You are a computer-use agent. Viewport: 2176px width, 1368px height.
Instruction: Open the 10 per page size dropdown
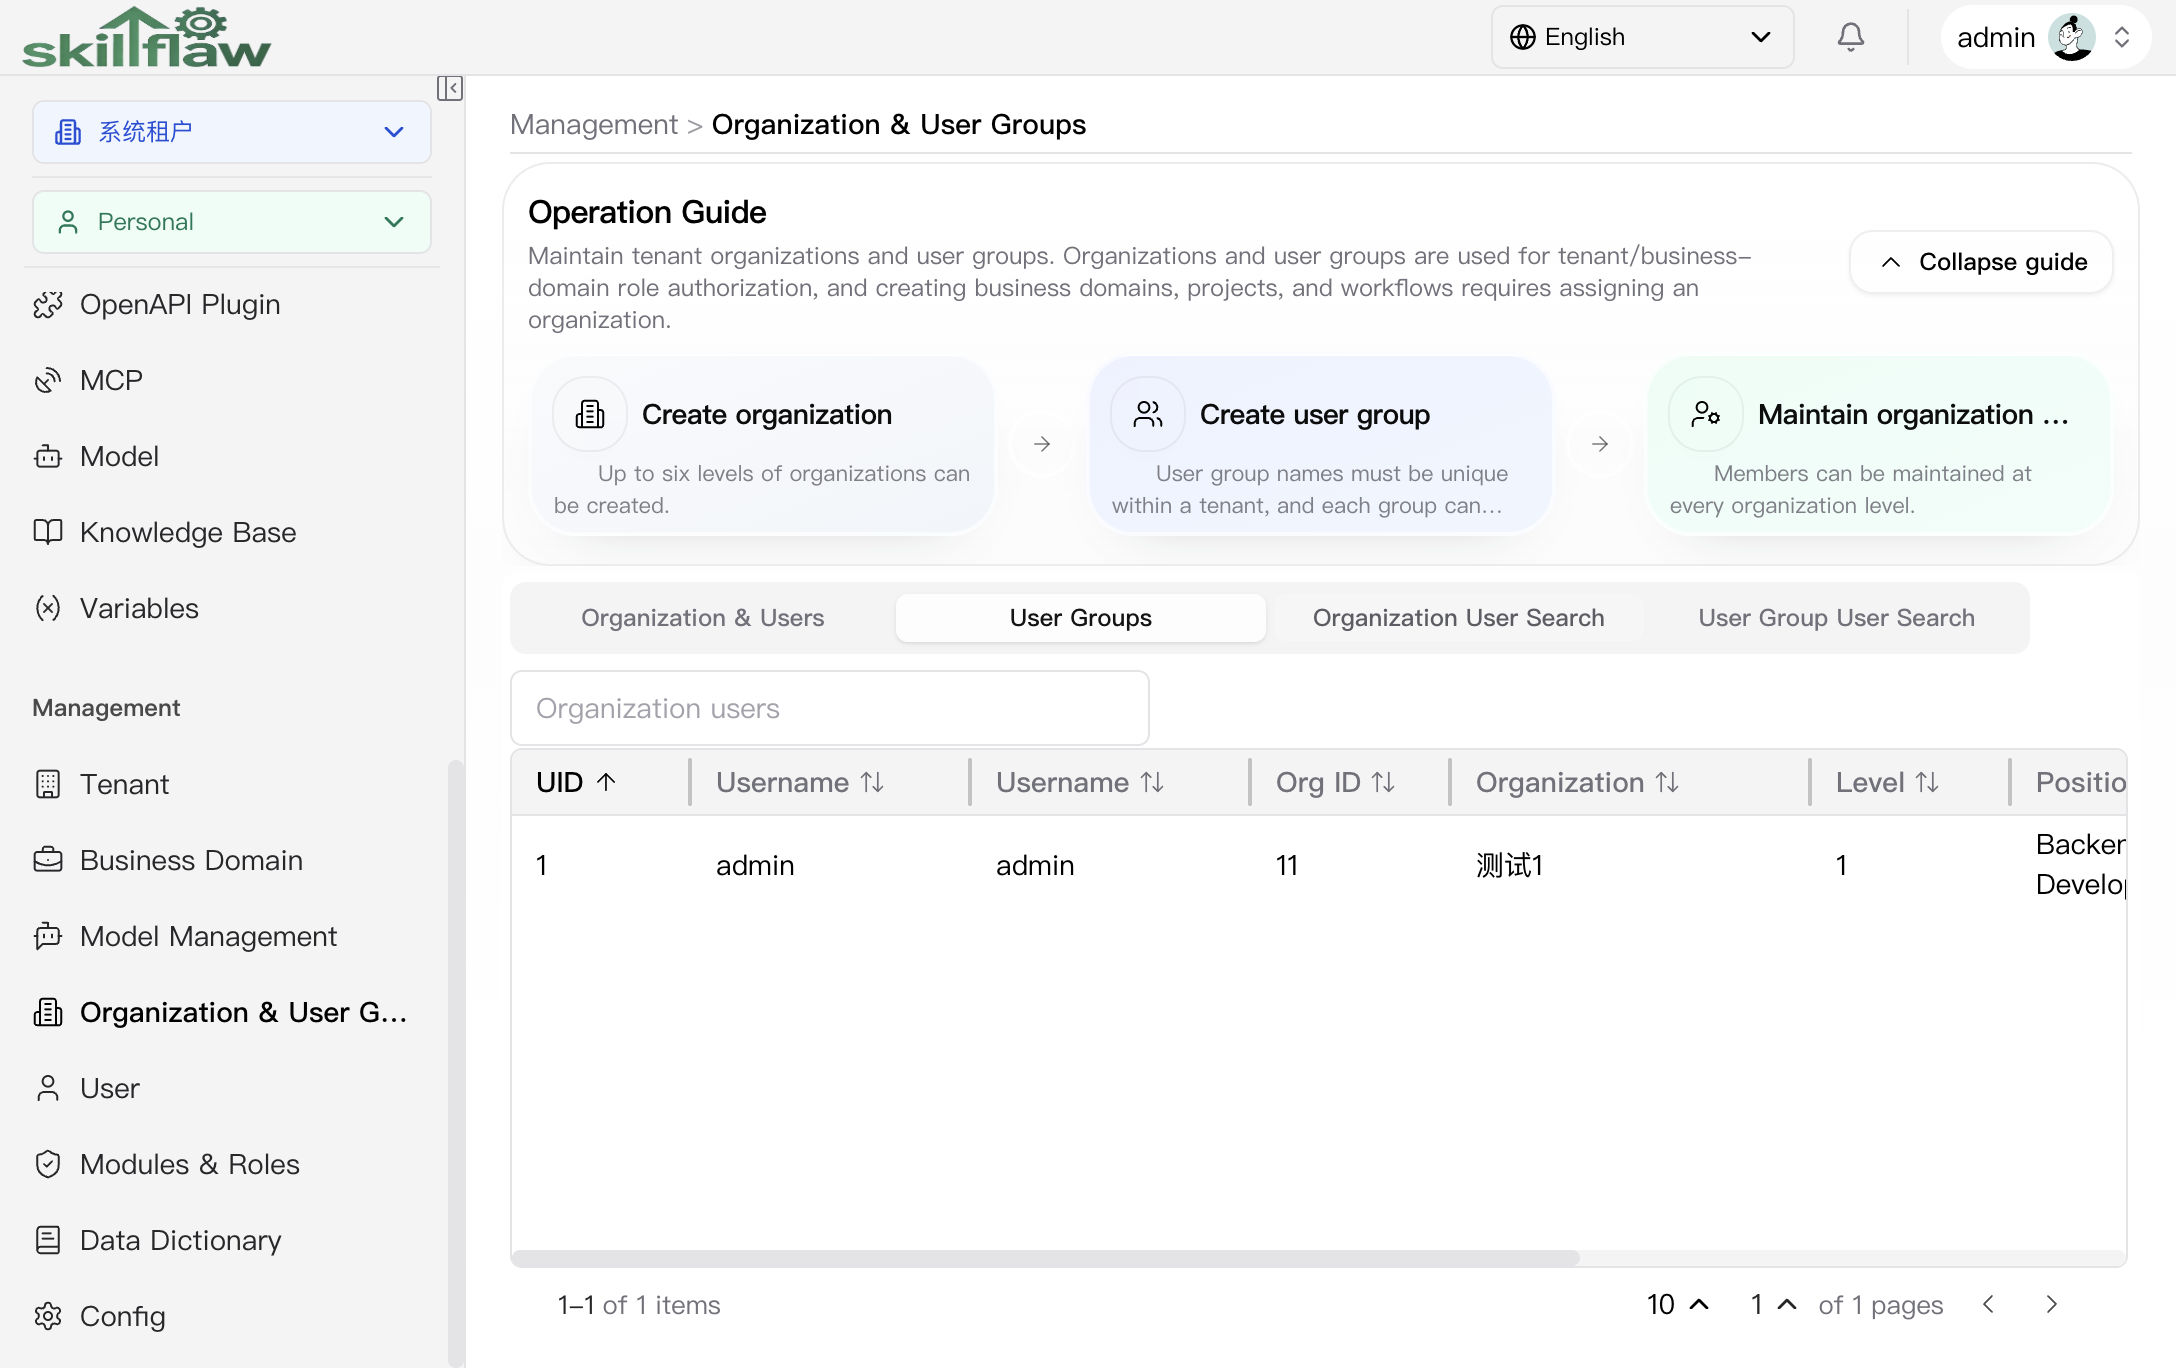point(1678,1305)
